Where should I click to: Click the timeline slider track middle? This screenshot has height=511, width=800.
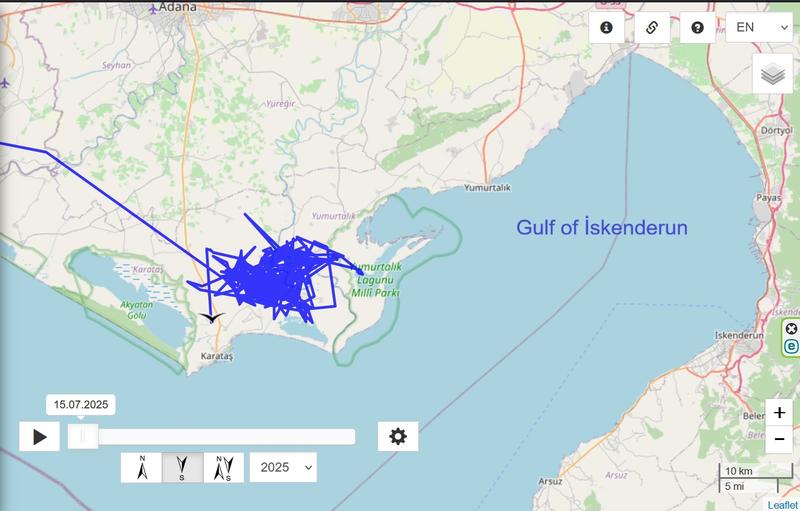(x=212, y=437)
